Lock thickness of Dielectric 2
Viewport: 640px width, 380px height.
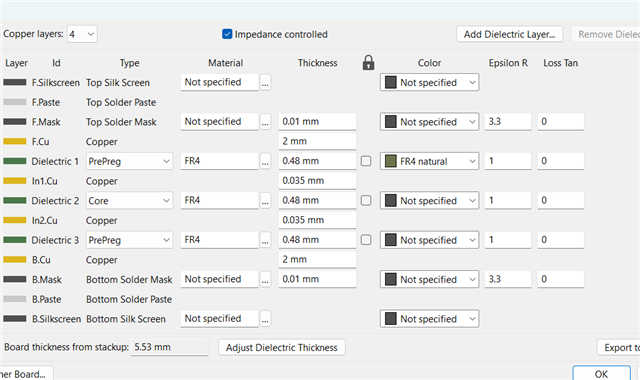(x=366, y=200)
